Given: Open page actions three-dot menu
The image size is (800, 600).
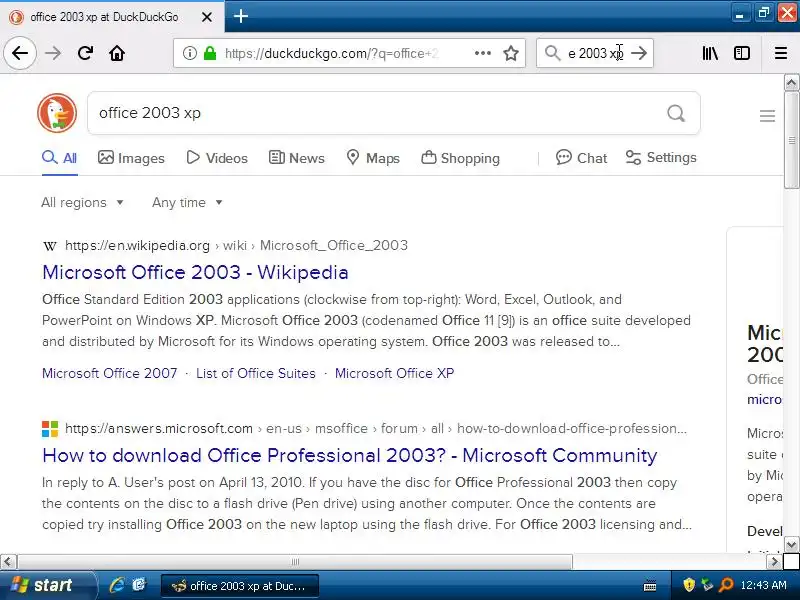Looking at the screenshot, I should coord(483,53).
